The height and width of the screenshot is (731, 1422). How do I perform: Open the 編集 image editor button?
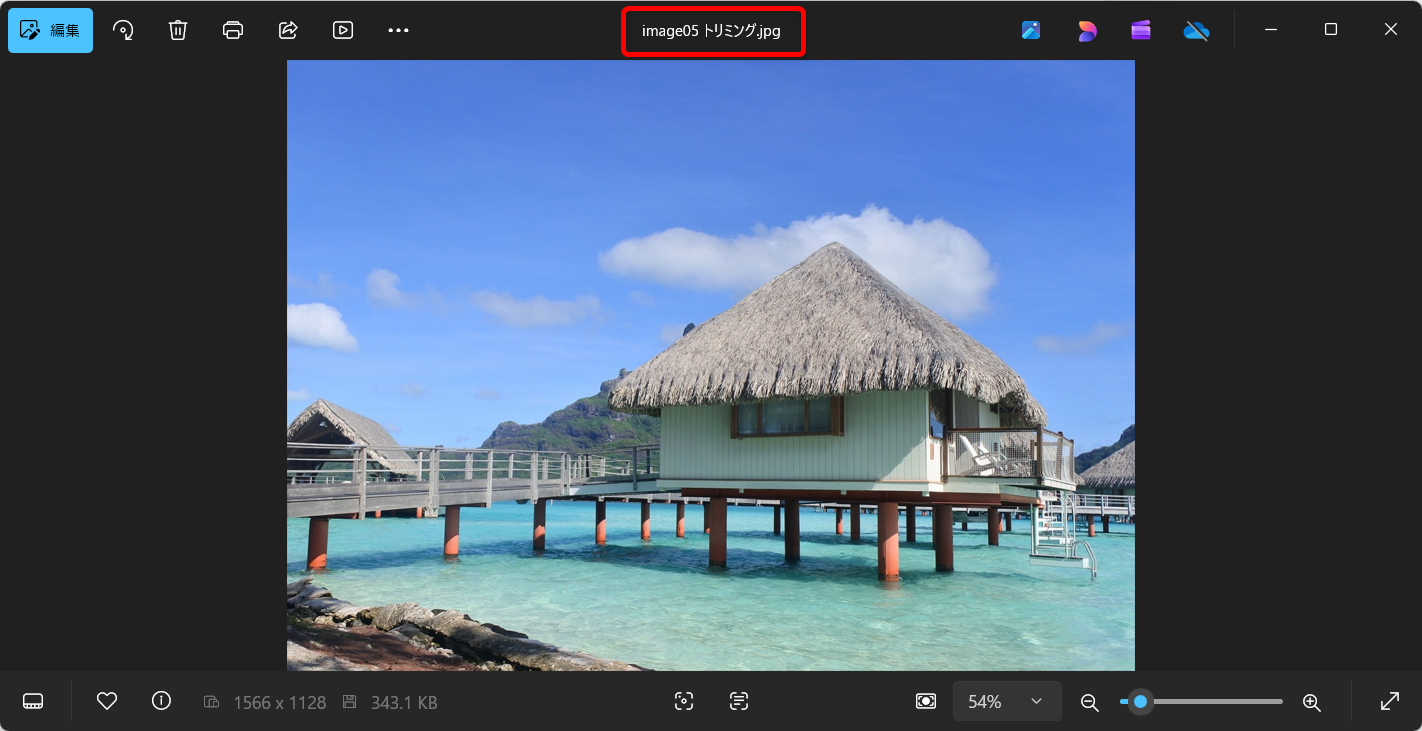click(x=51, y=30)
